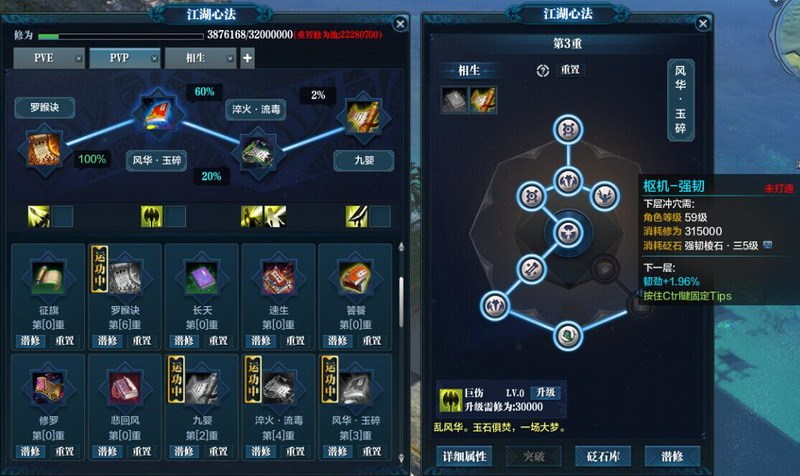Open the 砭石库 stone library

[603, 456]
